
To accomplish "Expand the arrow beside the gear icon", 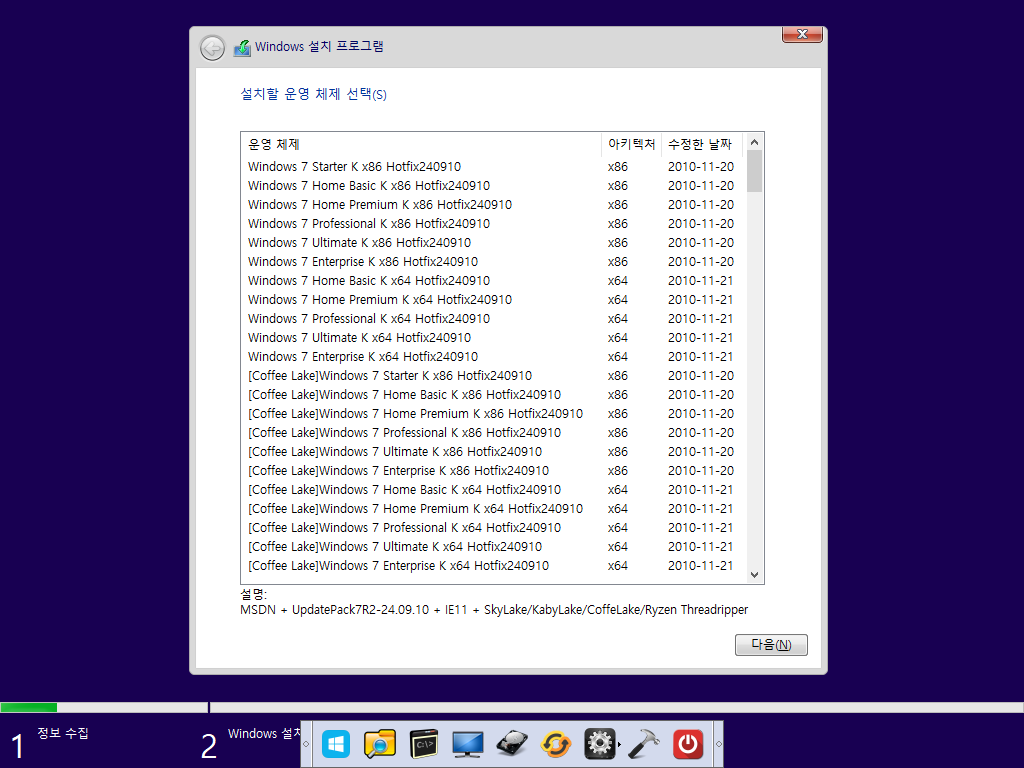I will pyautogui.click(x=619, y=744).
